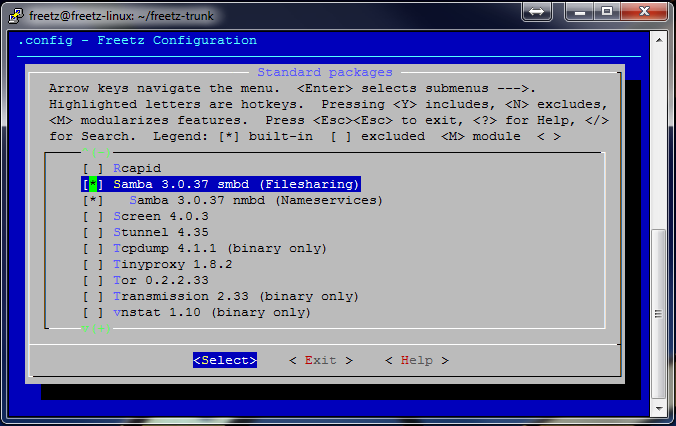The height and width of the screenshot is (426, 676).
Task: Enable the Tor 0.2.2.33 checkbox
Action: click(93, 280)
